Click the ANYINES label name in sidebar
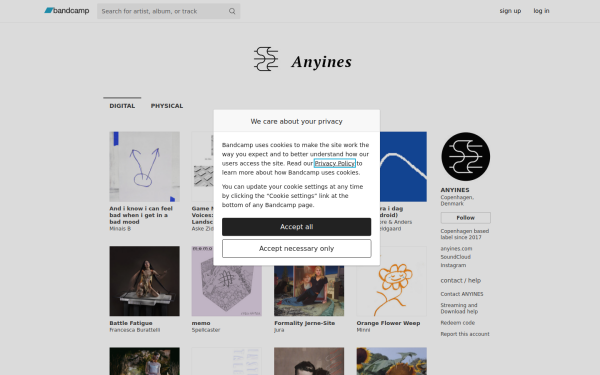Viewport: 600px width, 375px height. [x=455, y=190]
